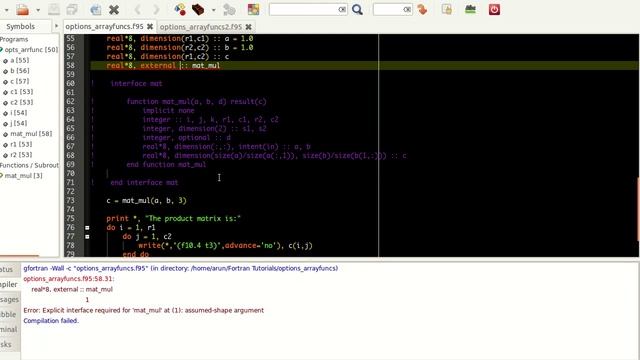Switch to the Terminal tab

click(x=9, y=329)
